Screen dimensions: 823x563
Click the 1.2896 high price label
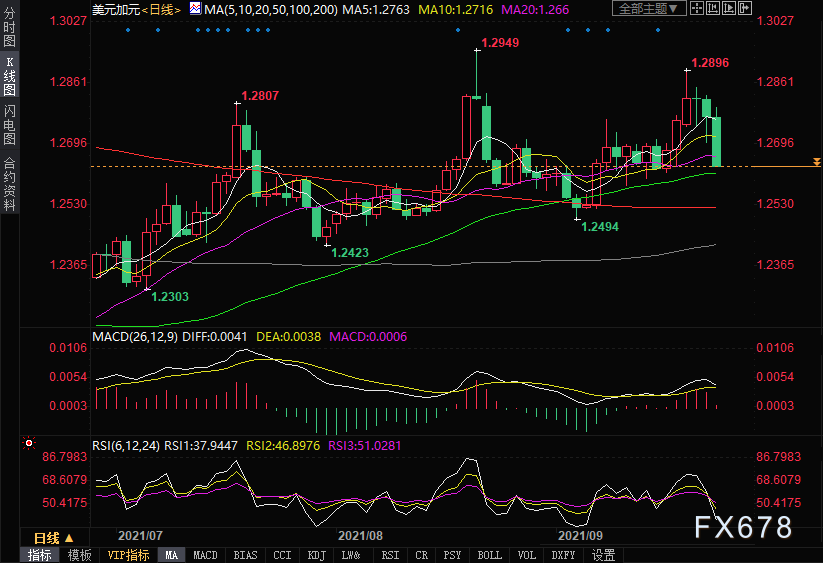[710, 63]
